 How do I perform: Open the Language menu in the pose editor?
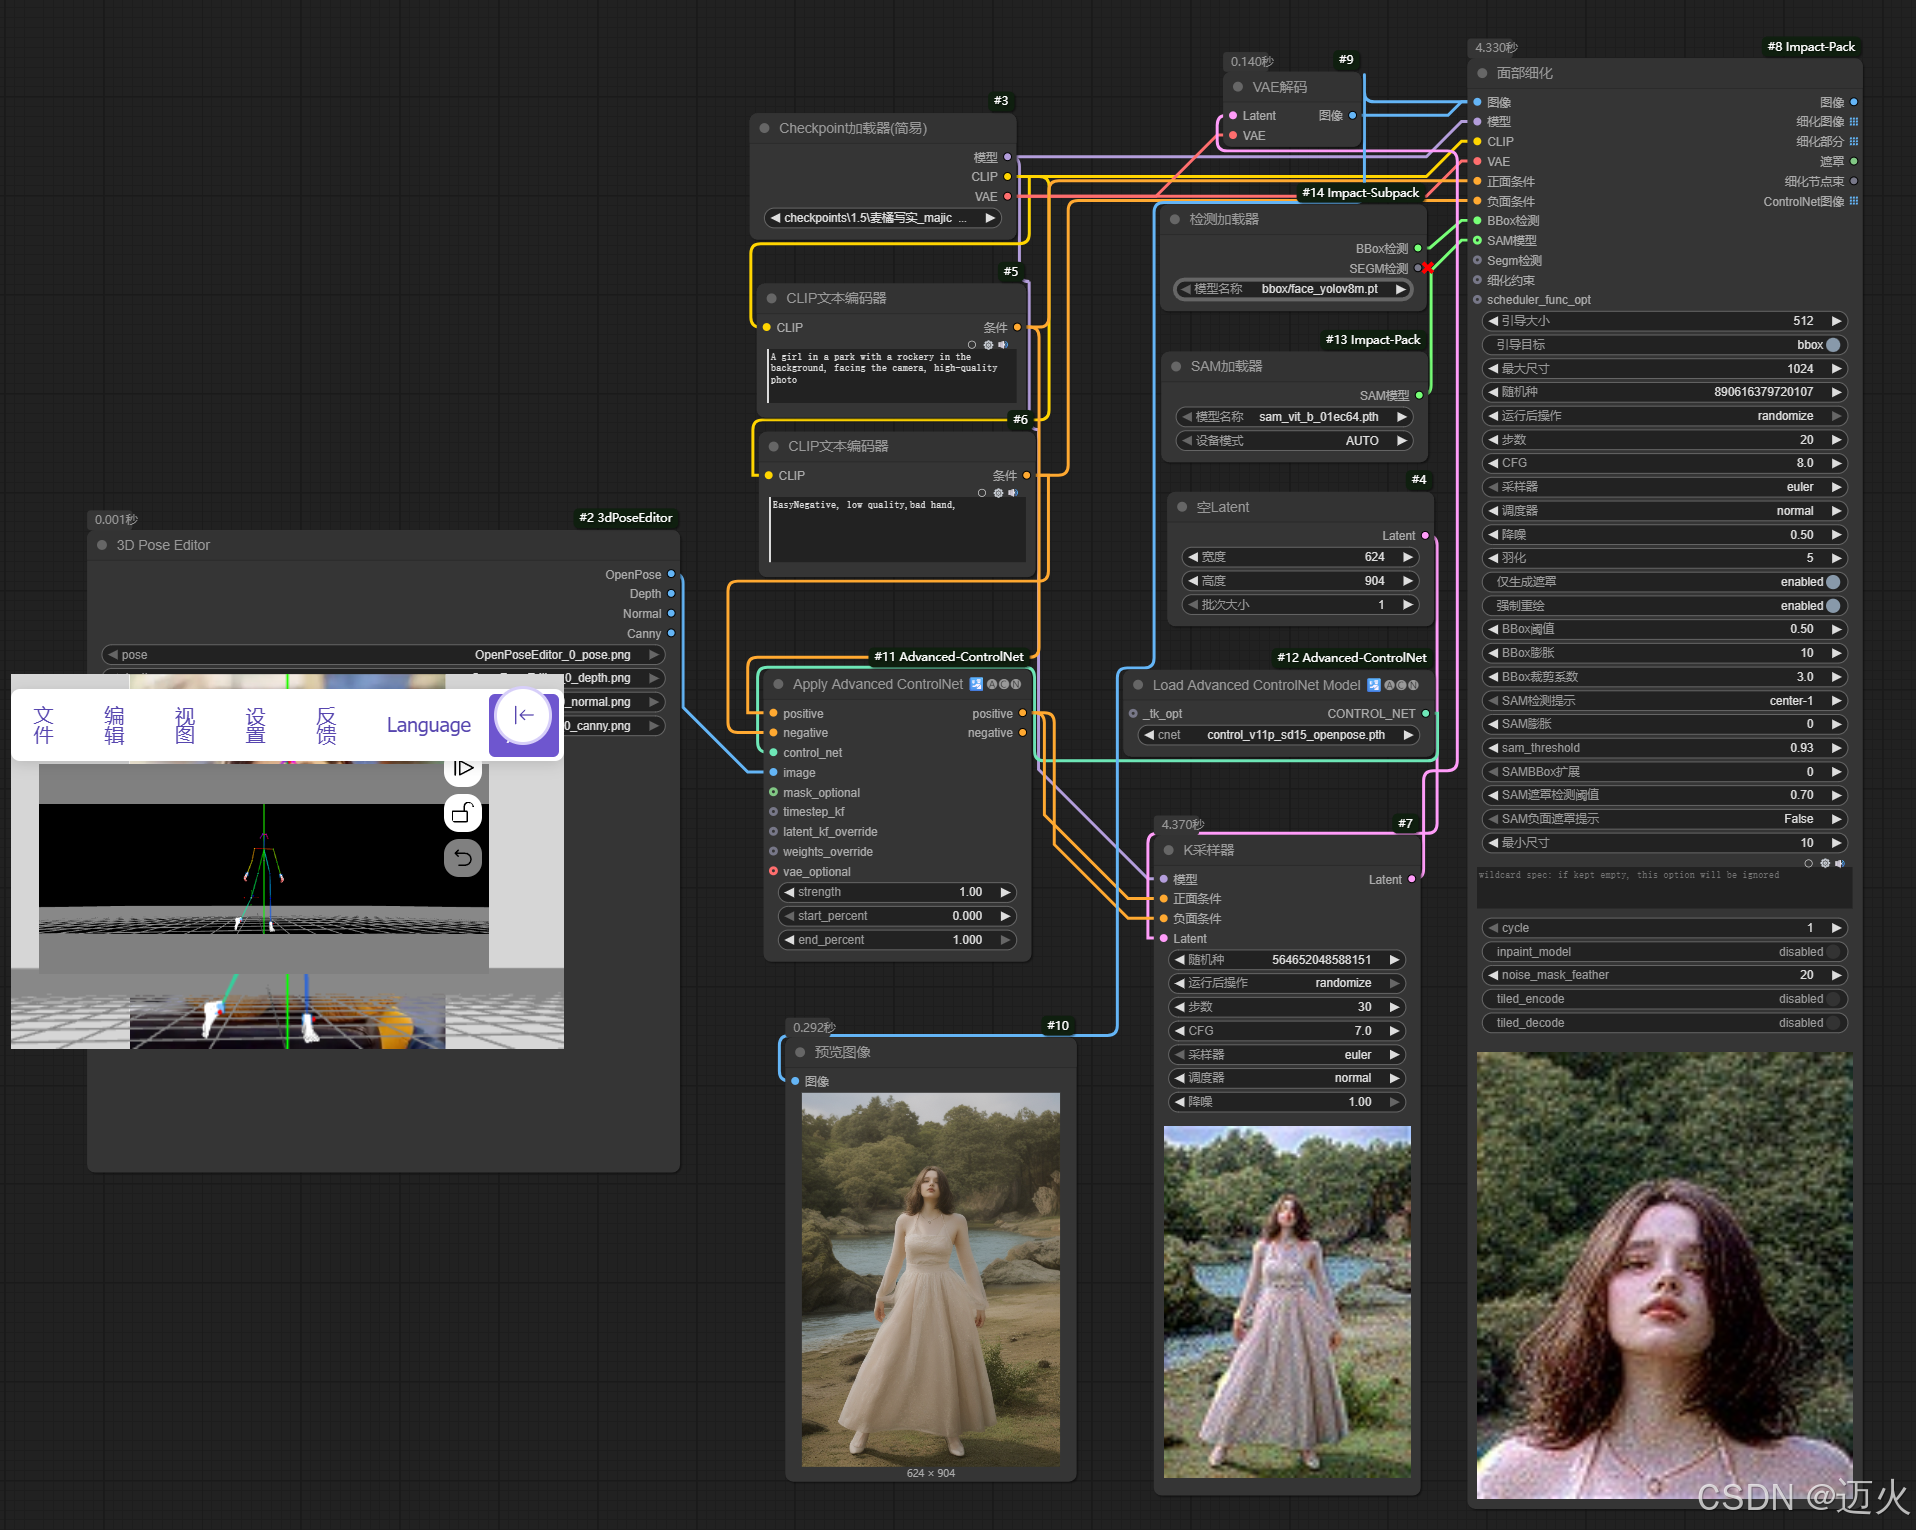tap(428, 725)
